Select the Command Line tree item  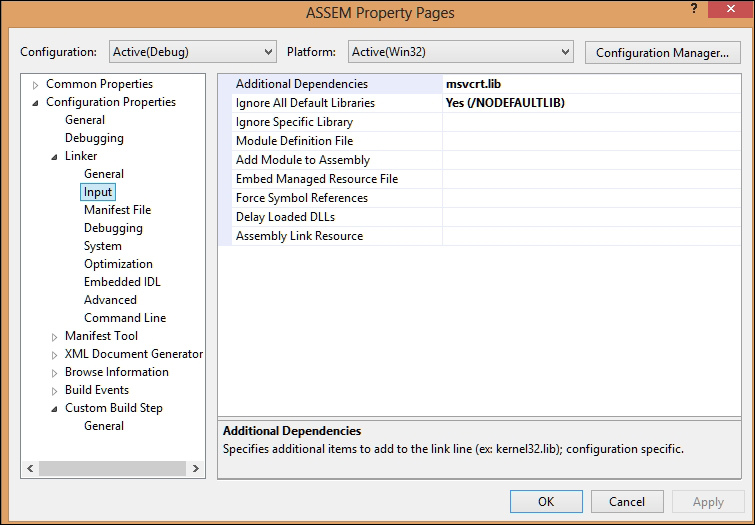[125, 318]
